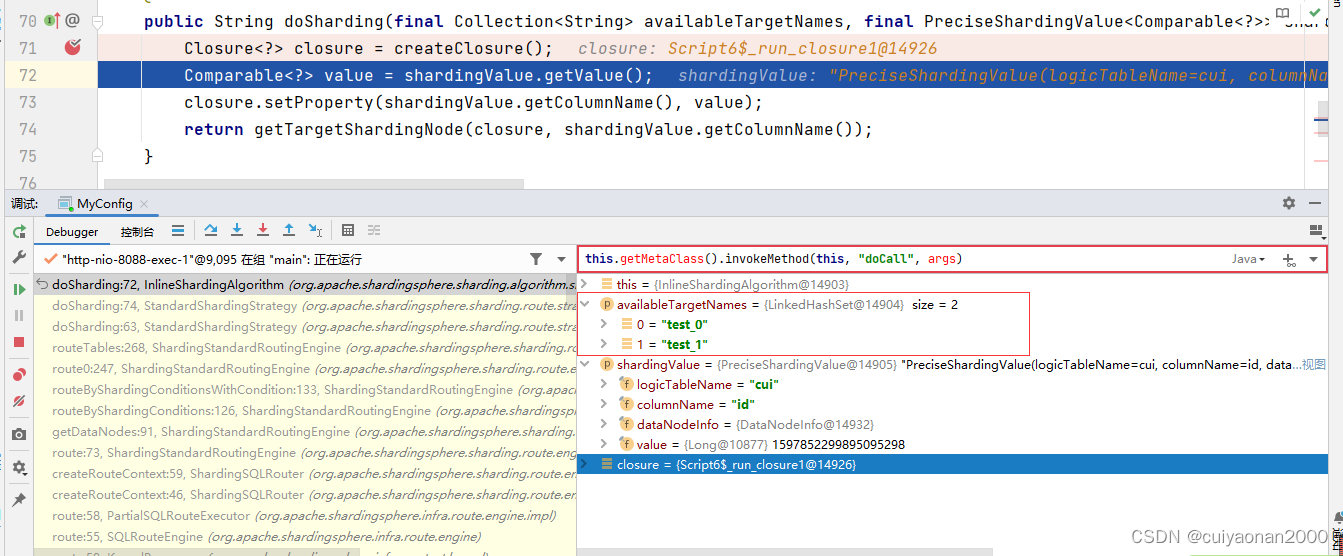Click the green inspection checkmark in the editor
1343x556 pixels.
coord(1314,11)
